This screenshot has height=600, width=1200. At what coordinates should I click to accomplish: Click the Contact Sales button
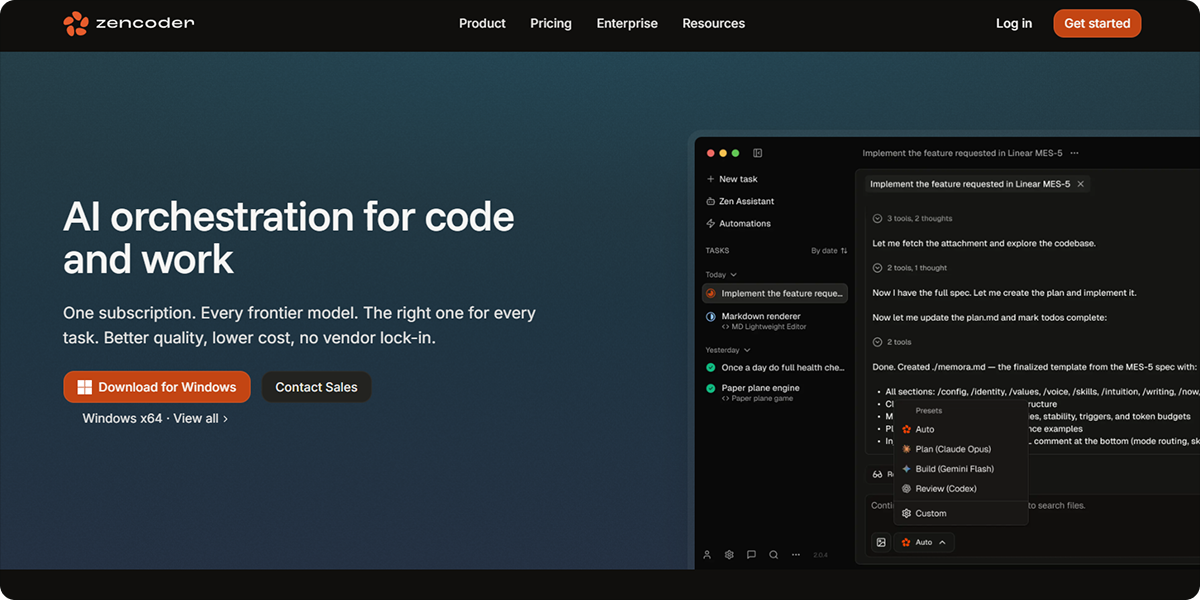point(316,387)
